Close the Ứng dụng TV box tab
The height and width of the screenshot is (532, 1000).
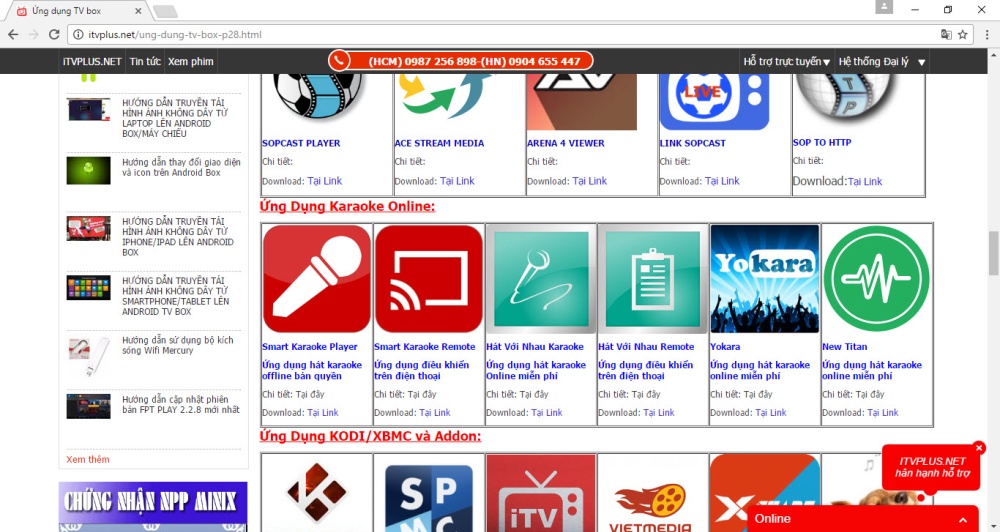pyautogui.click(x=138, y=11)
